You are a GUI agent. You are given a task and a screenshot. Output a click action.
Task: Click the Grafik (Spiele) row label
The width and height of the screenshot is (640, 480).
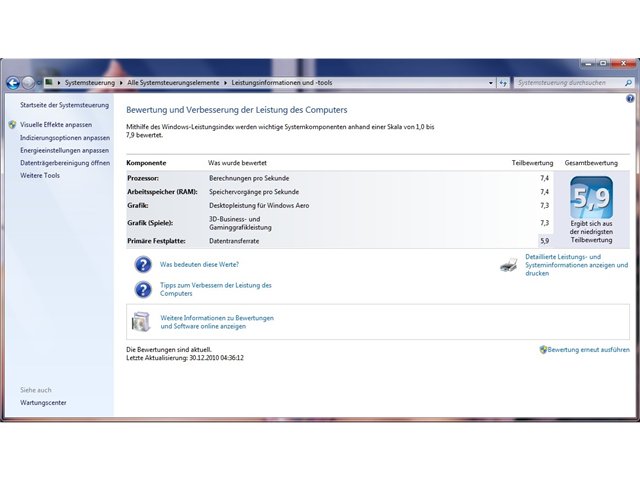[150, 223]
